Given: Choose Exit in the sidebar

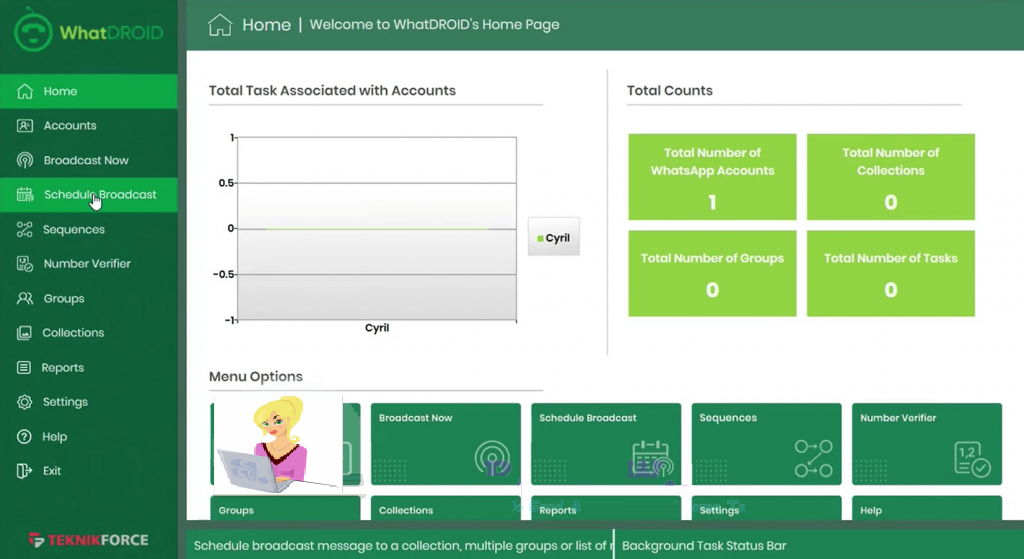Looking at the screenshot, I should click(89, 471).
